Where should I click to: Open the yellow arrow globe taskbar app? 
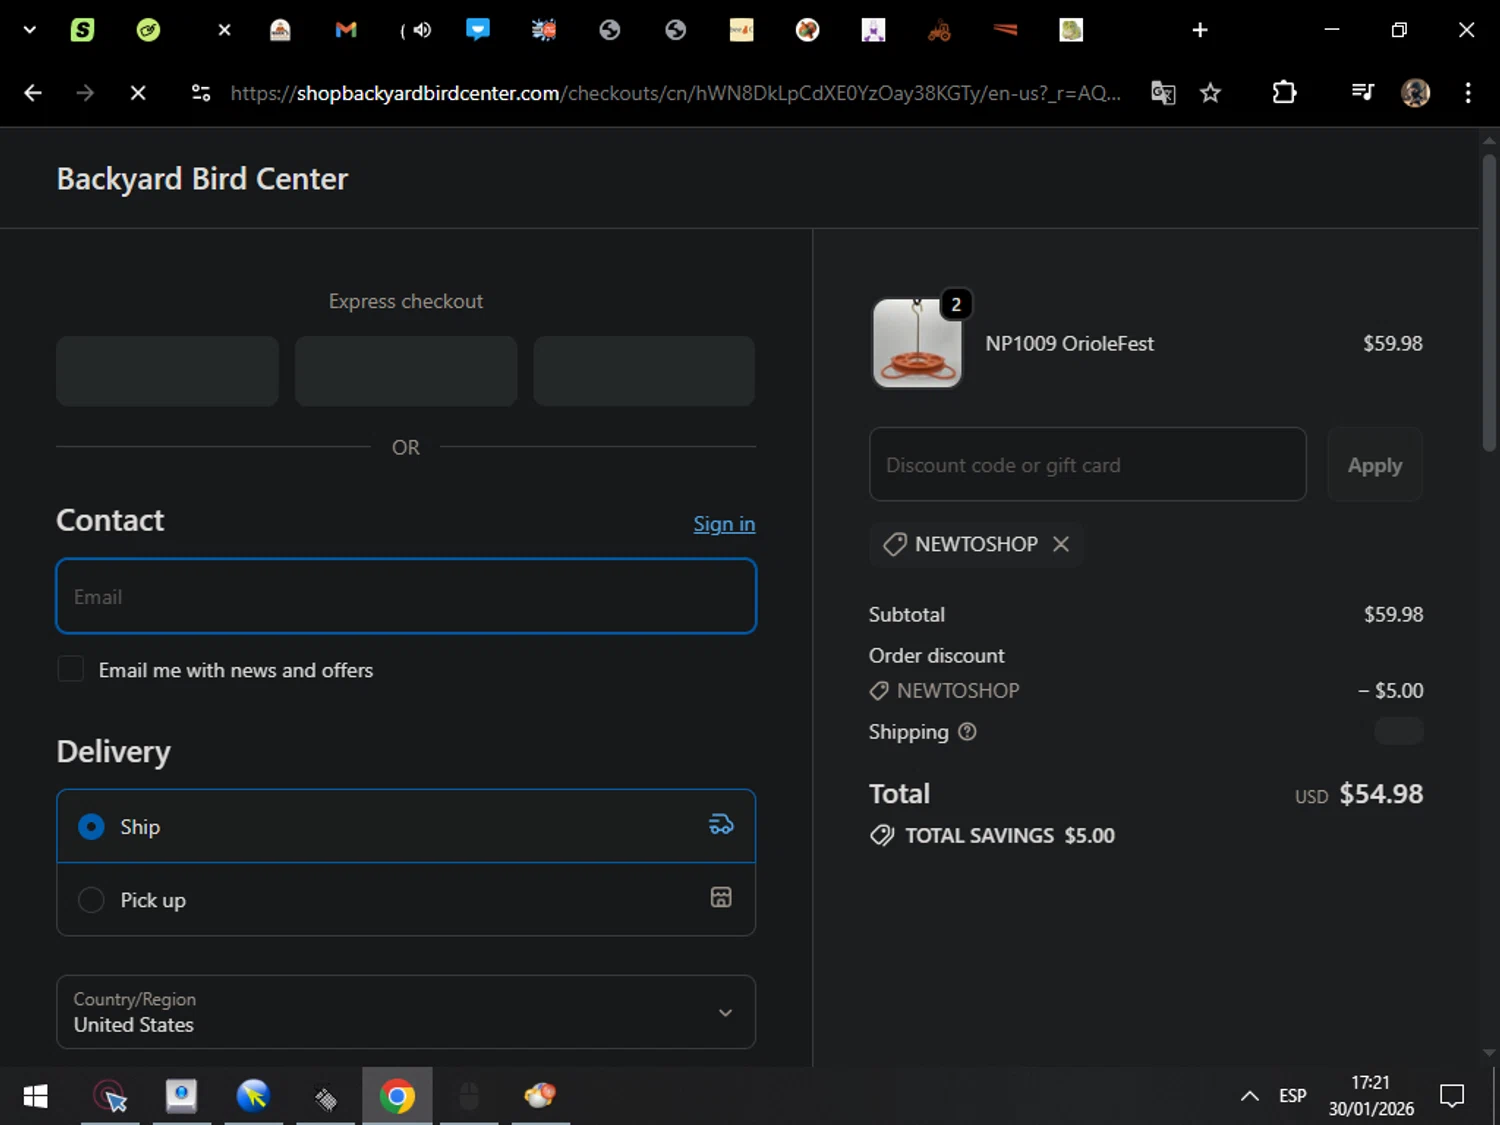tap(253, 1096)
